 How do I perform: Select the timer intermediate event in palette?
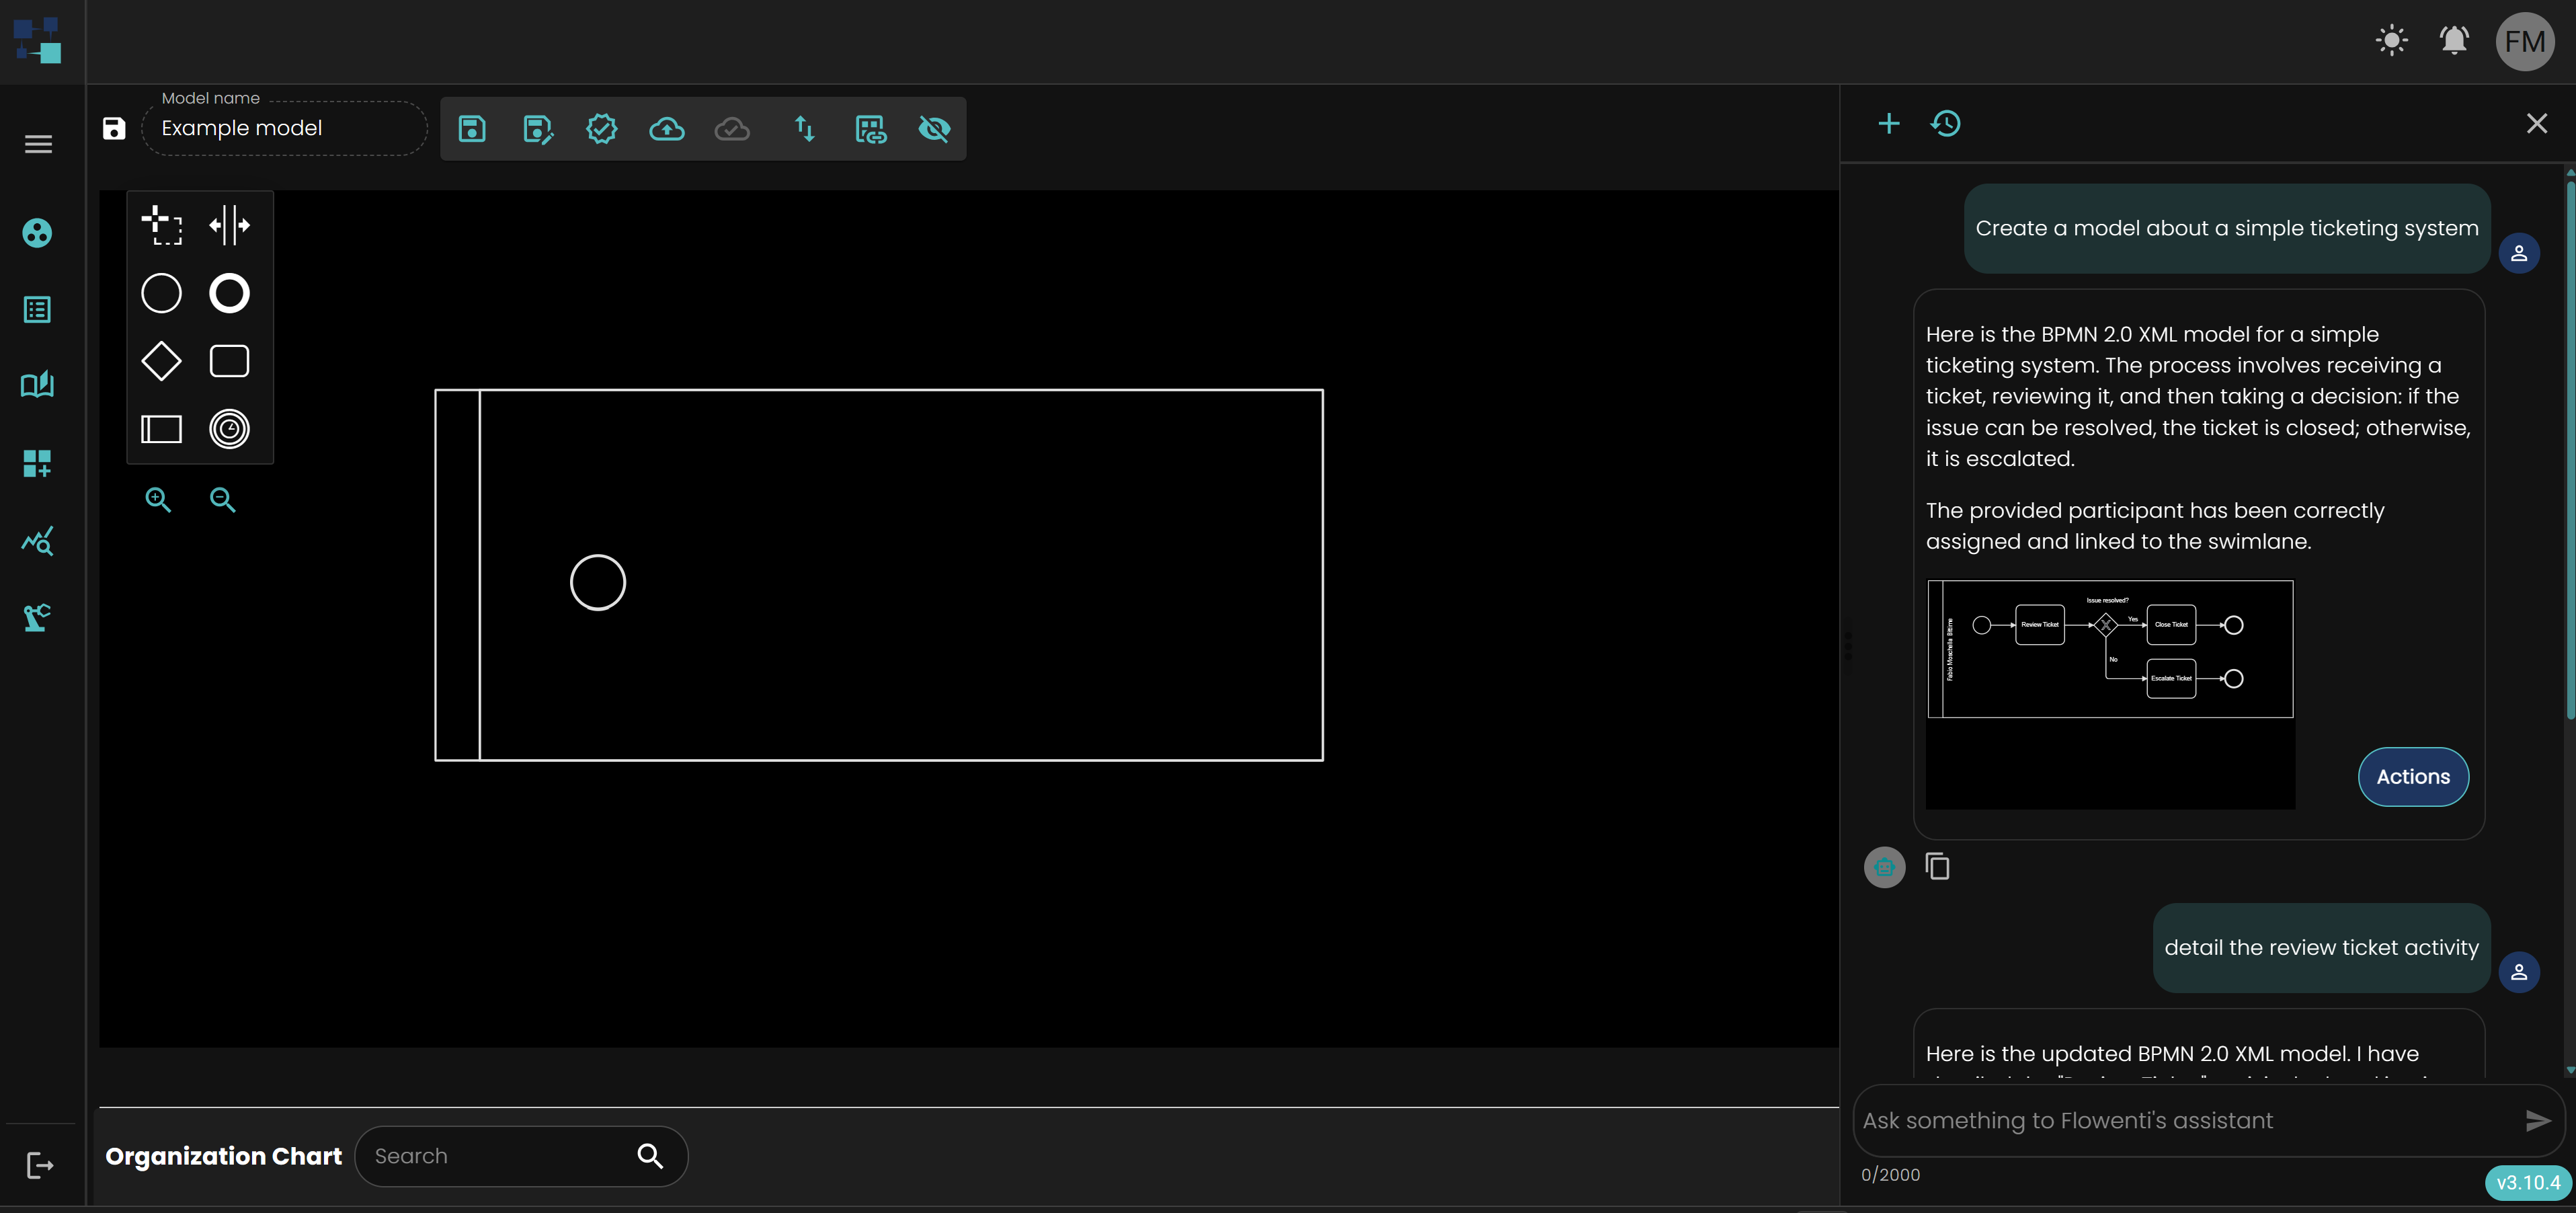point(229,429)
